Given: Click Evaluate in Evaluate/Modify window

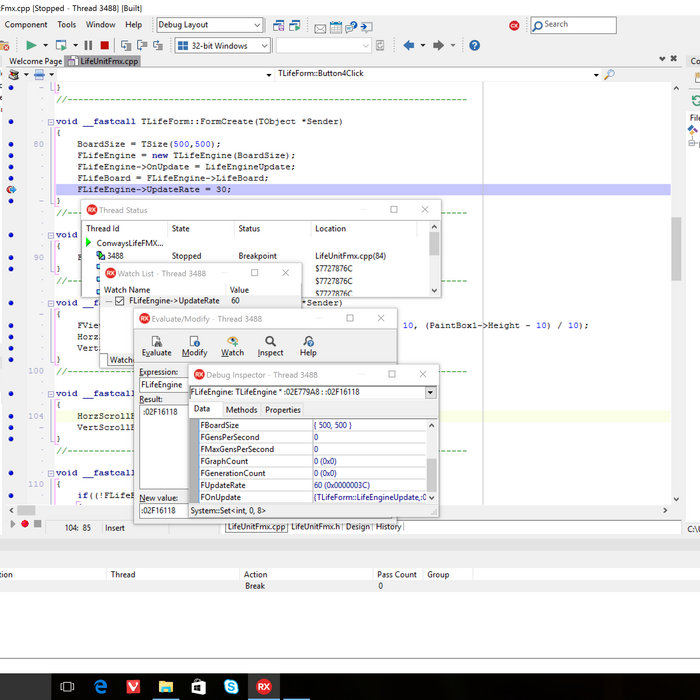Looking at the screenshot, I should tap(157, 346).
